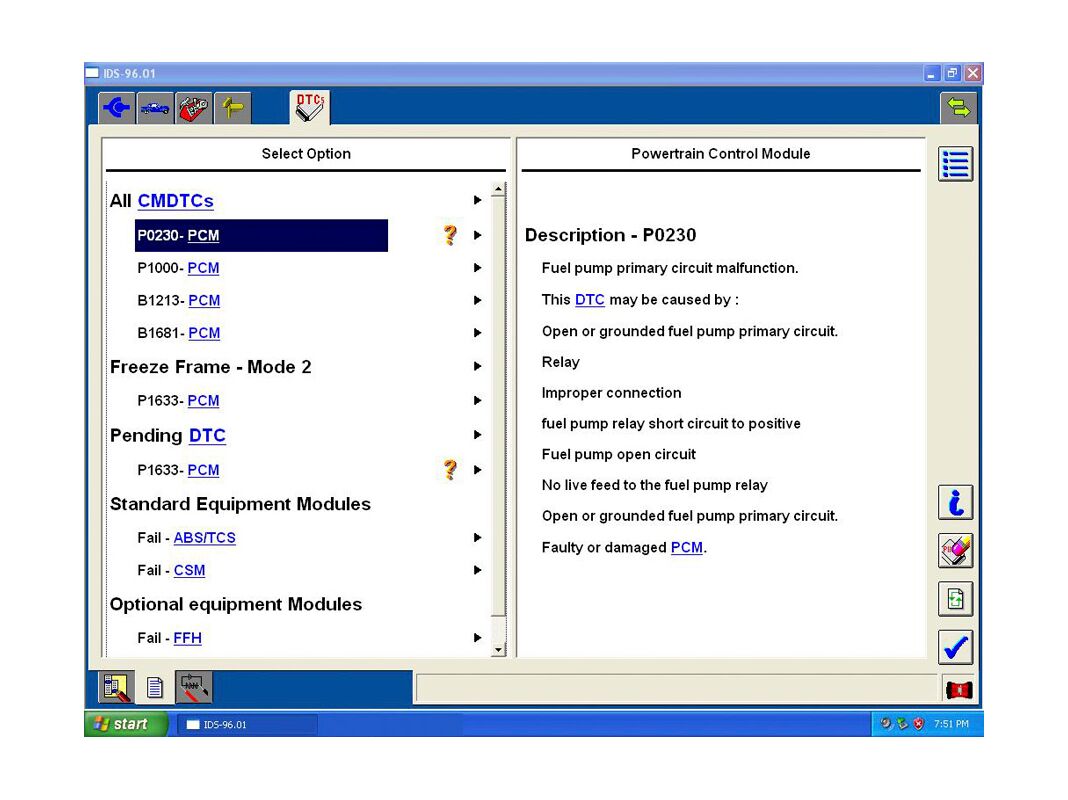Click the blue wrench icon on the first tab
This screenshot has height=800, width=1068.
tap(116, 107)
